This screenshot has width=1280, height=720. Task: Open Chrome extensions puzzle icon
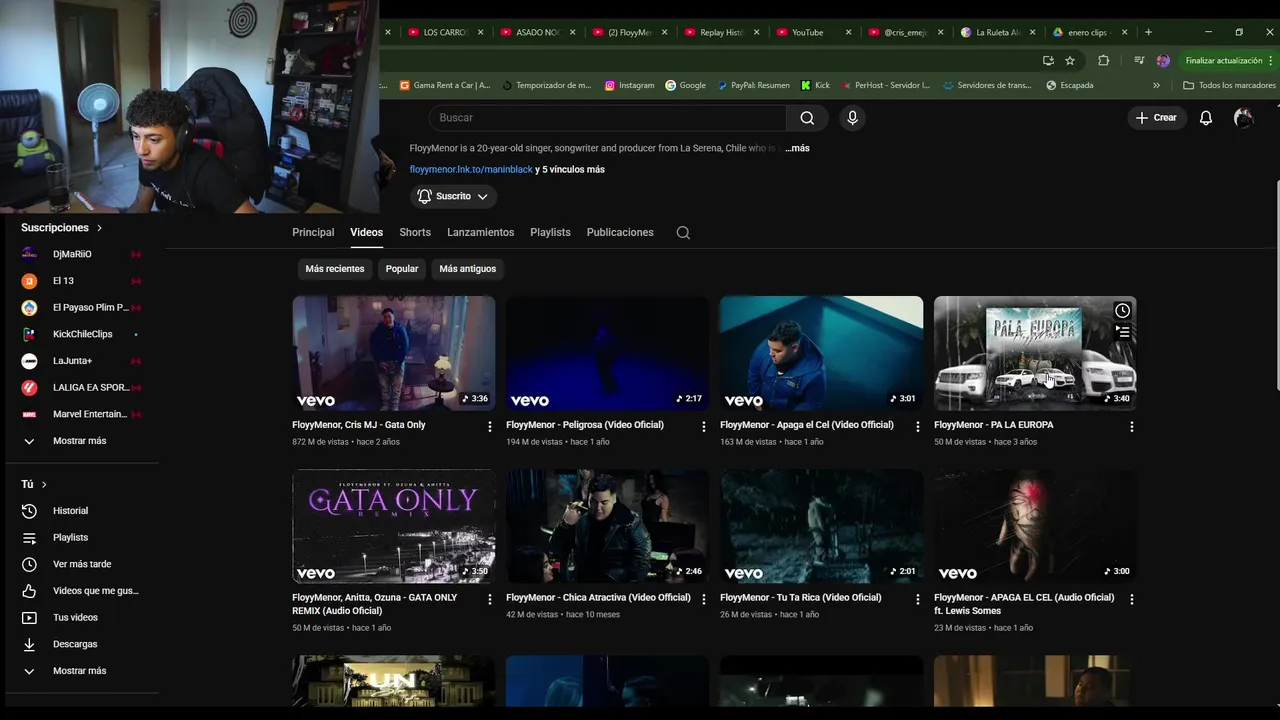tap(1103, 61)
